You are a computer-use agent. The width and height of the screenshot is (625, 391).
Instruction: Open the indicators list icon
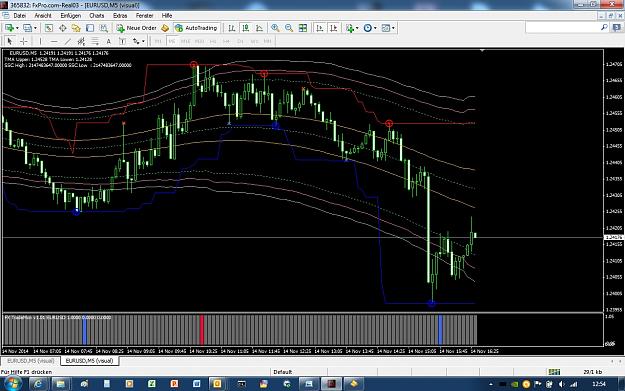[x=350, y=28]
